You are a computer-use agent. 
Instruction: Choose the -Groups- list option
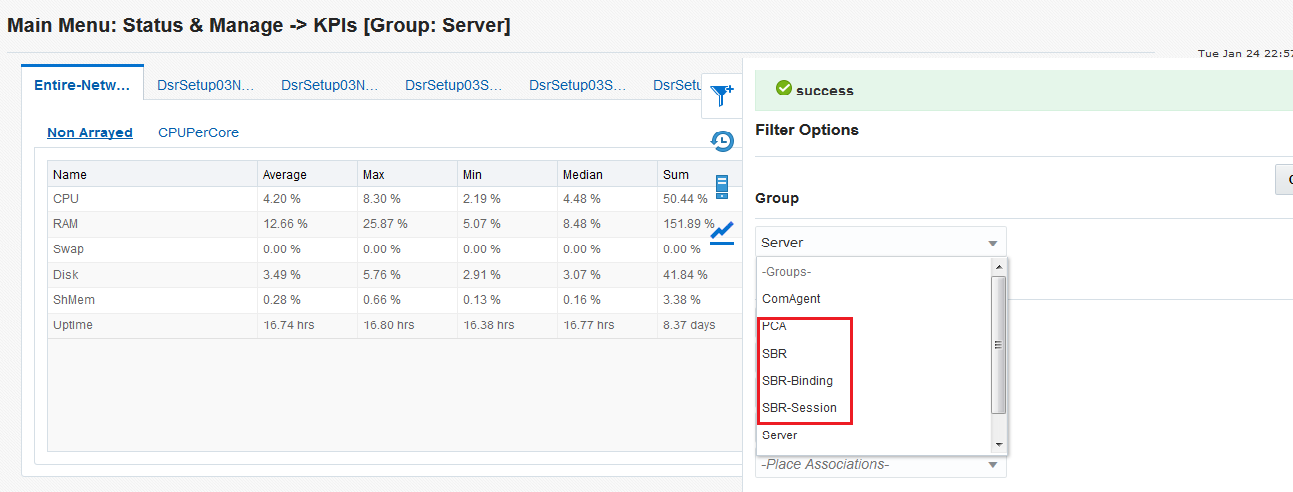pyautogui.click(x=873, y=271)
